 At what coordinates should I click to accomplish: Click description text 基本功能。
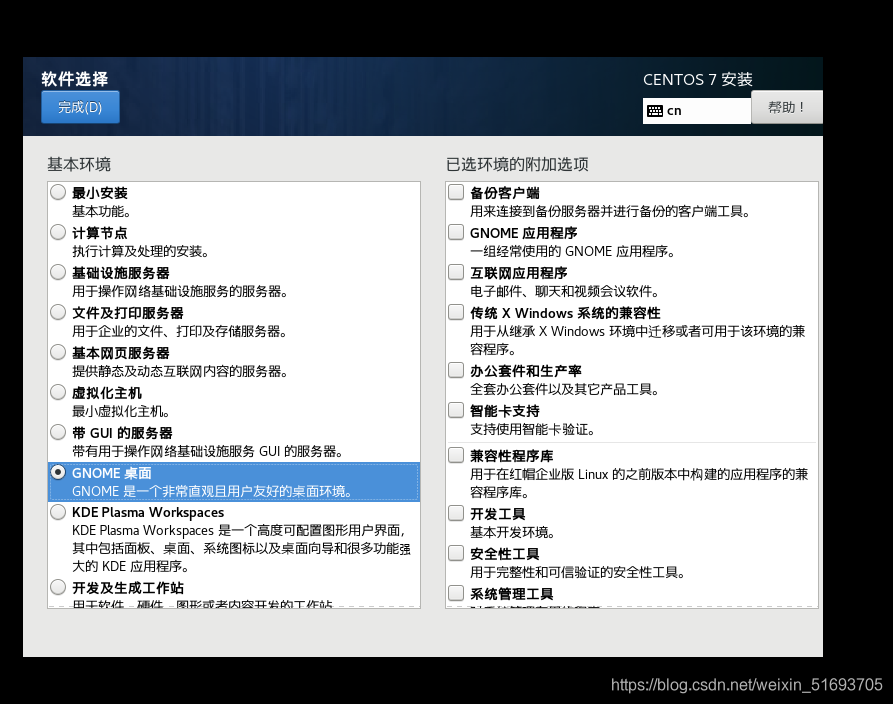pos(101,211)
